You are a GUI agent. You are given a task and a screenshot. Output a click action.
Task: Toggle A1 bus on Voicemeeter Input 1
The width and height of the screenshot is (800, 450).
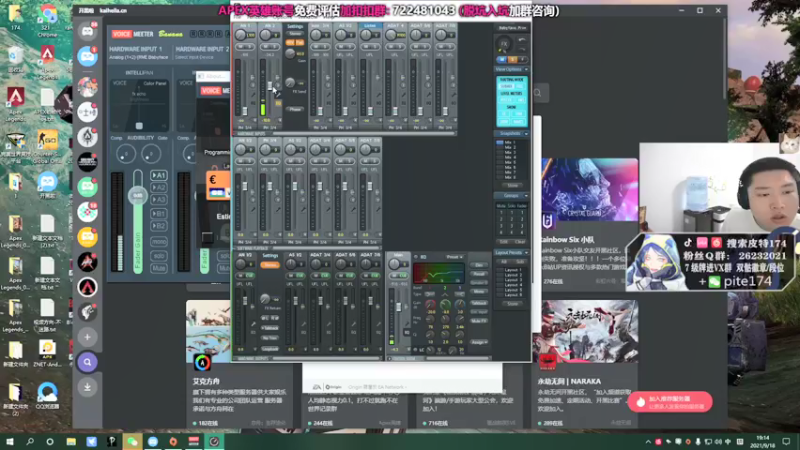[159, 175]
